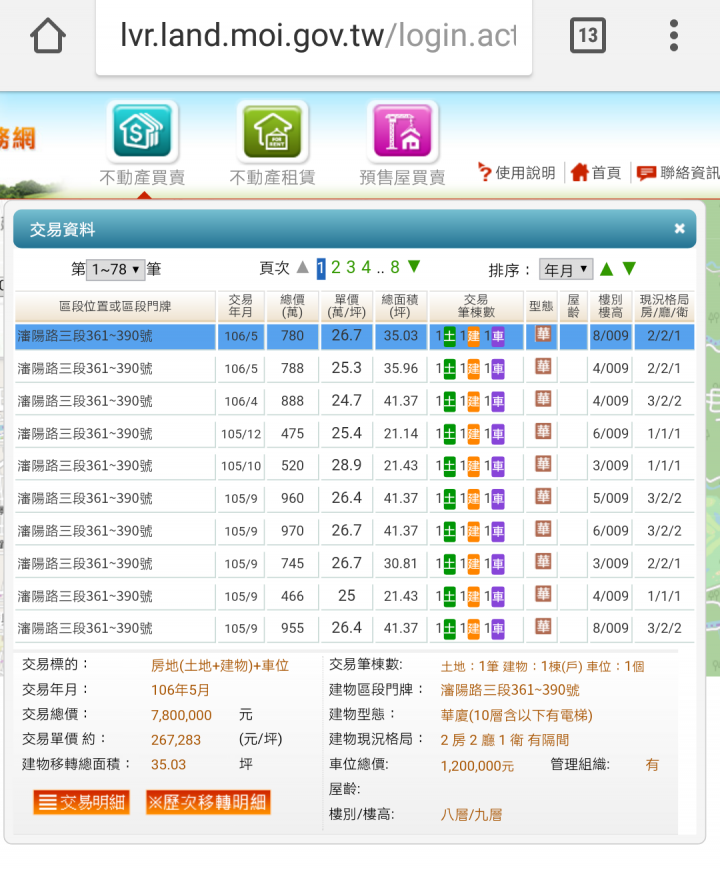Image resolution: width=720 pixels, height=870 pixels.
Task: Select the 105/12 row priced 475
Action: click(x=354, y=433)
